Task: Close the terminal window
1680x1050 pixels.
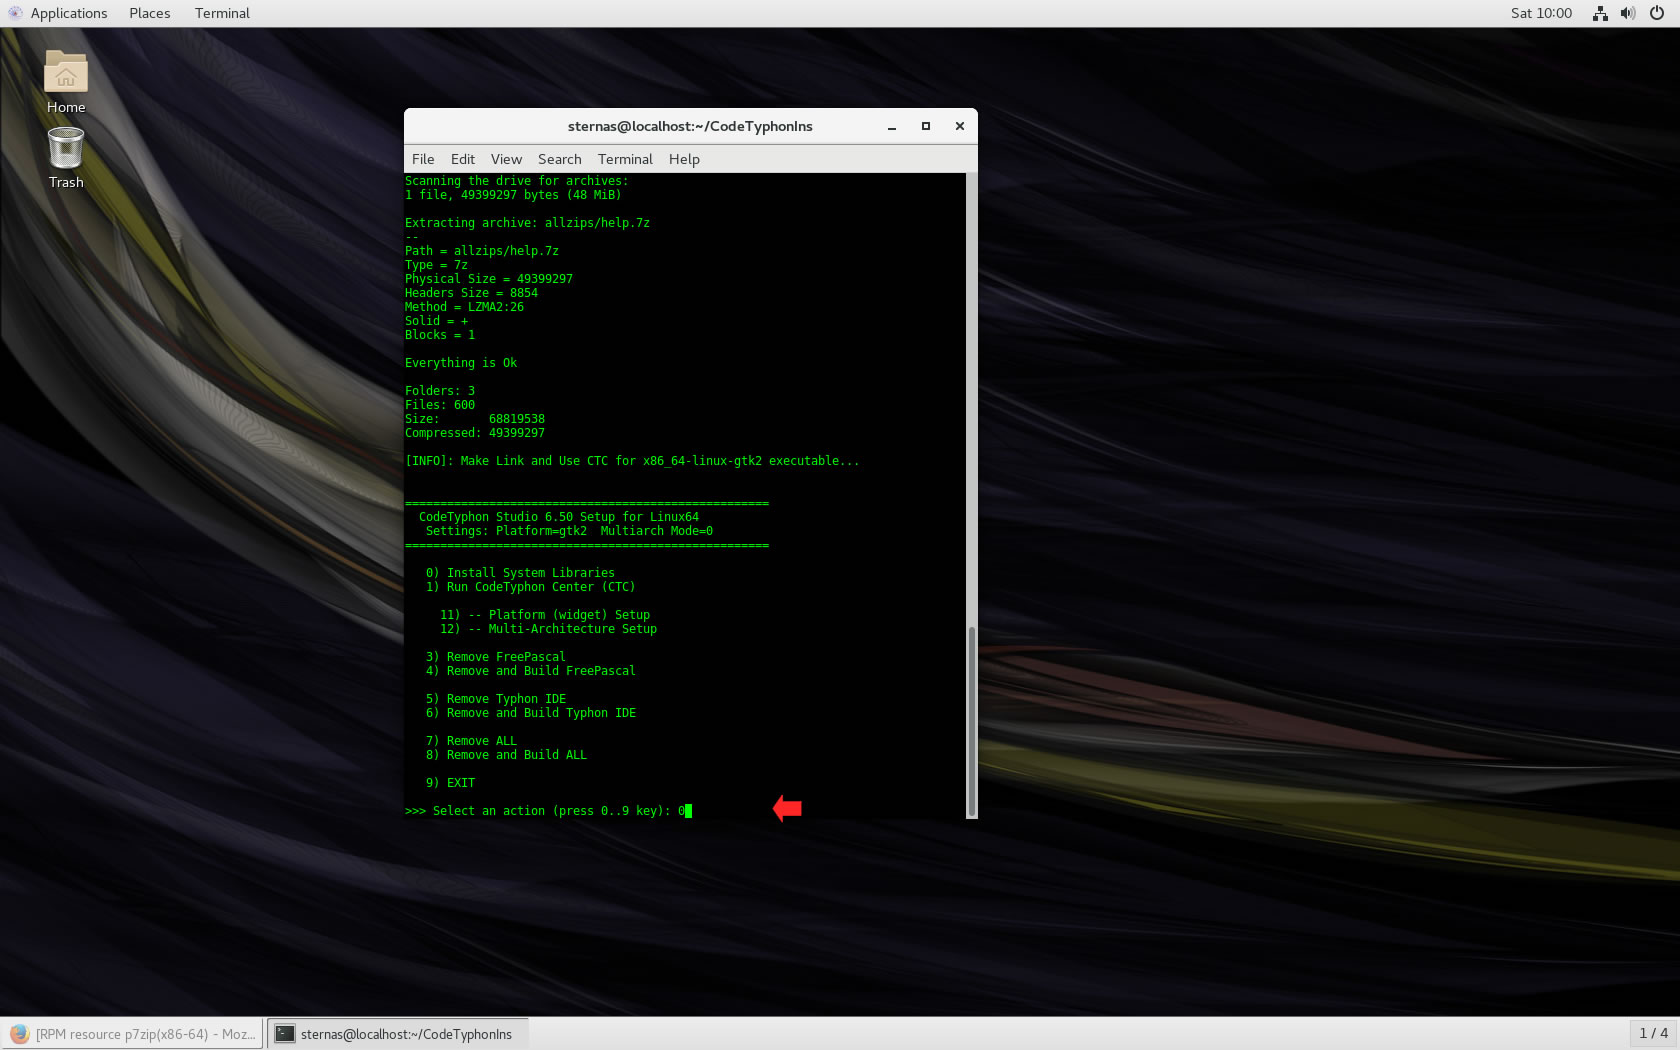Action: (960, 126)
